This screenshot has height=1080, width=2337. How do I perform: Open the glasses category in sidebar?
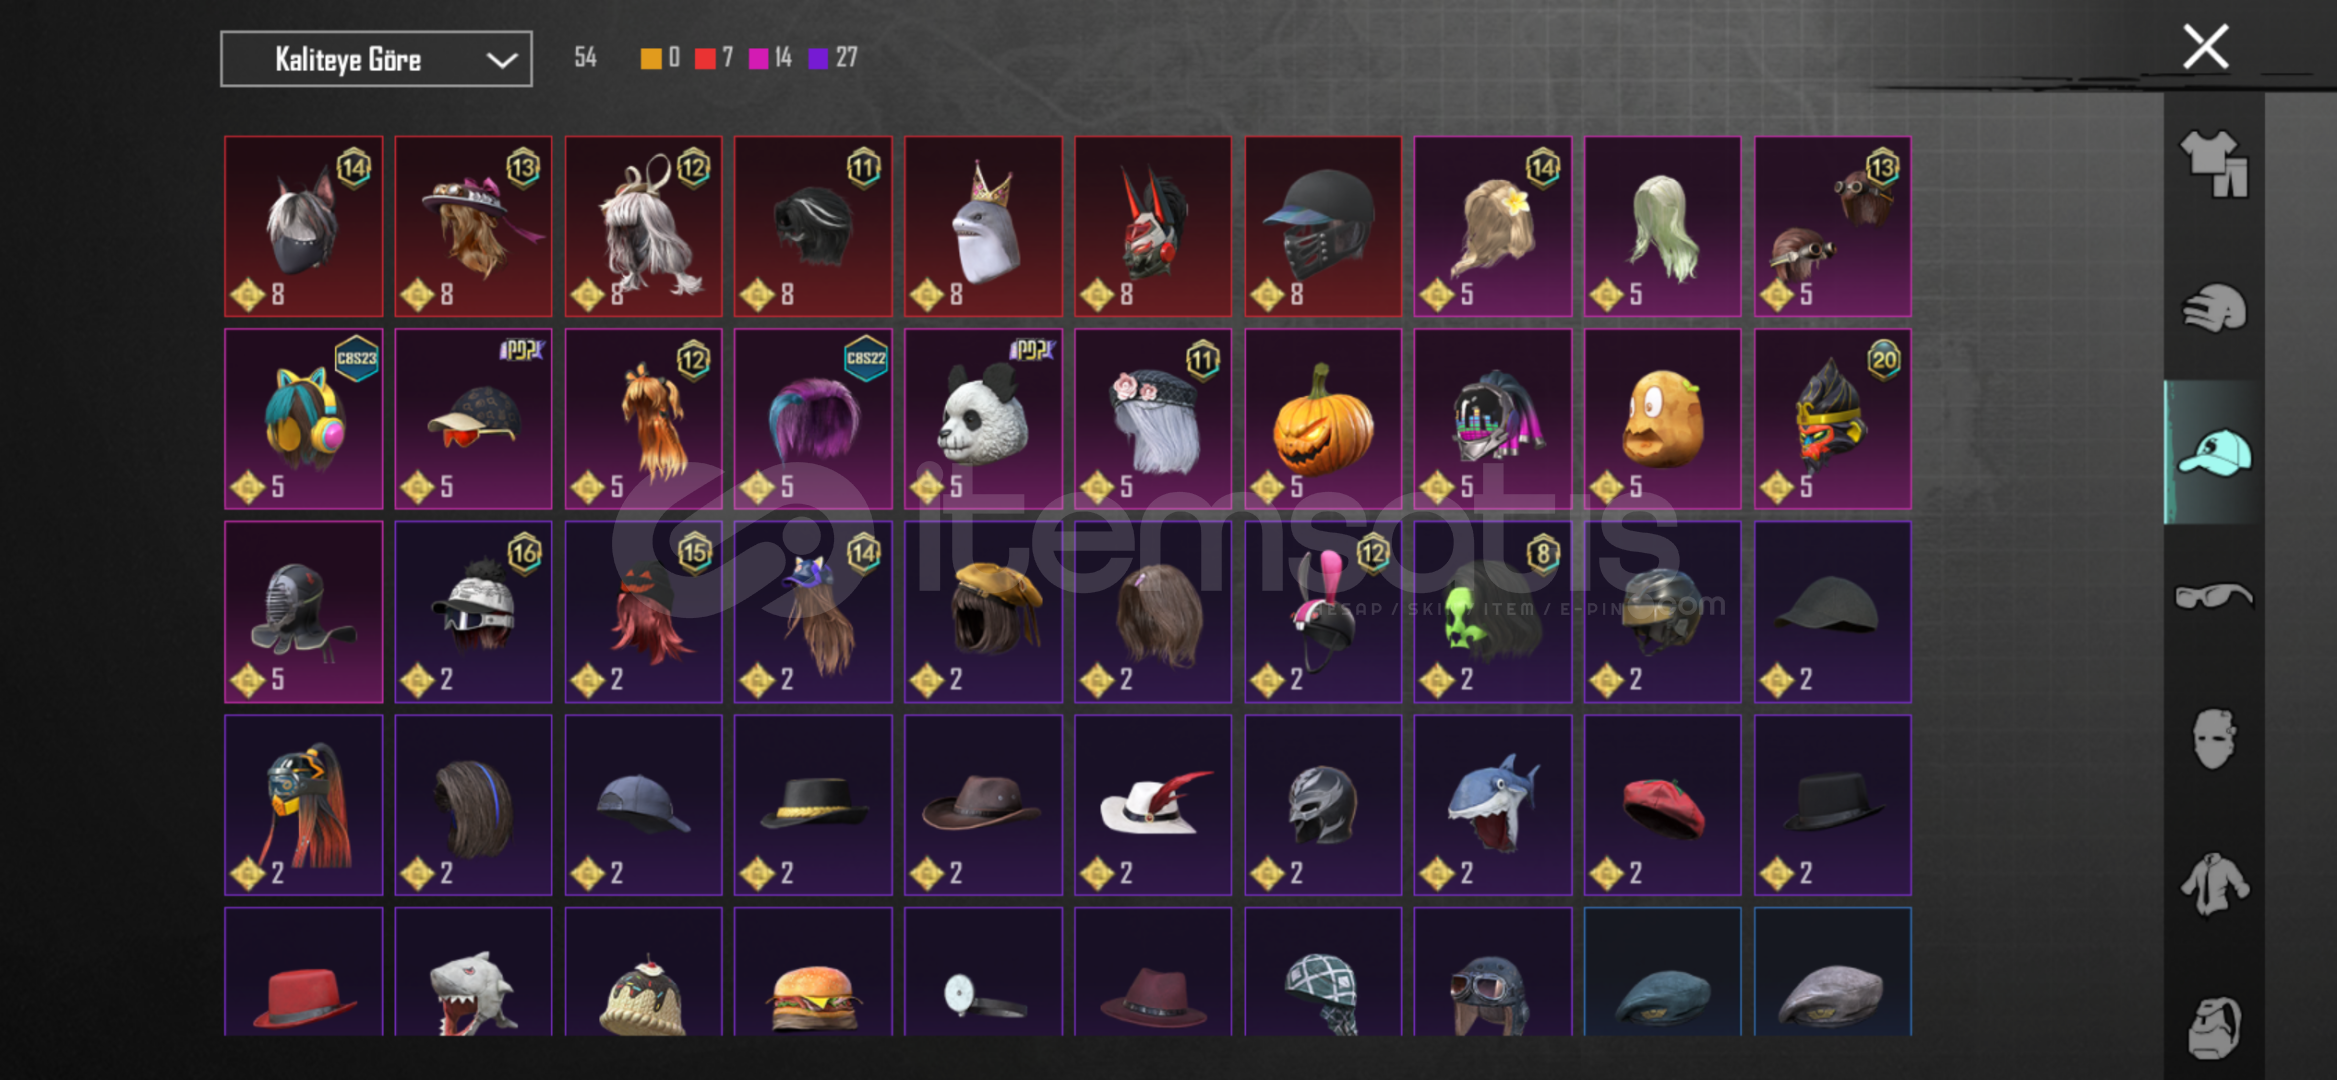[x=2214, y=596]
